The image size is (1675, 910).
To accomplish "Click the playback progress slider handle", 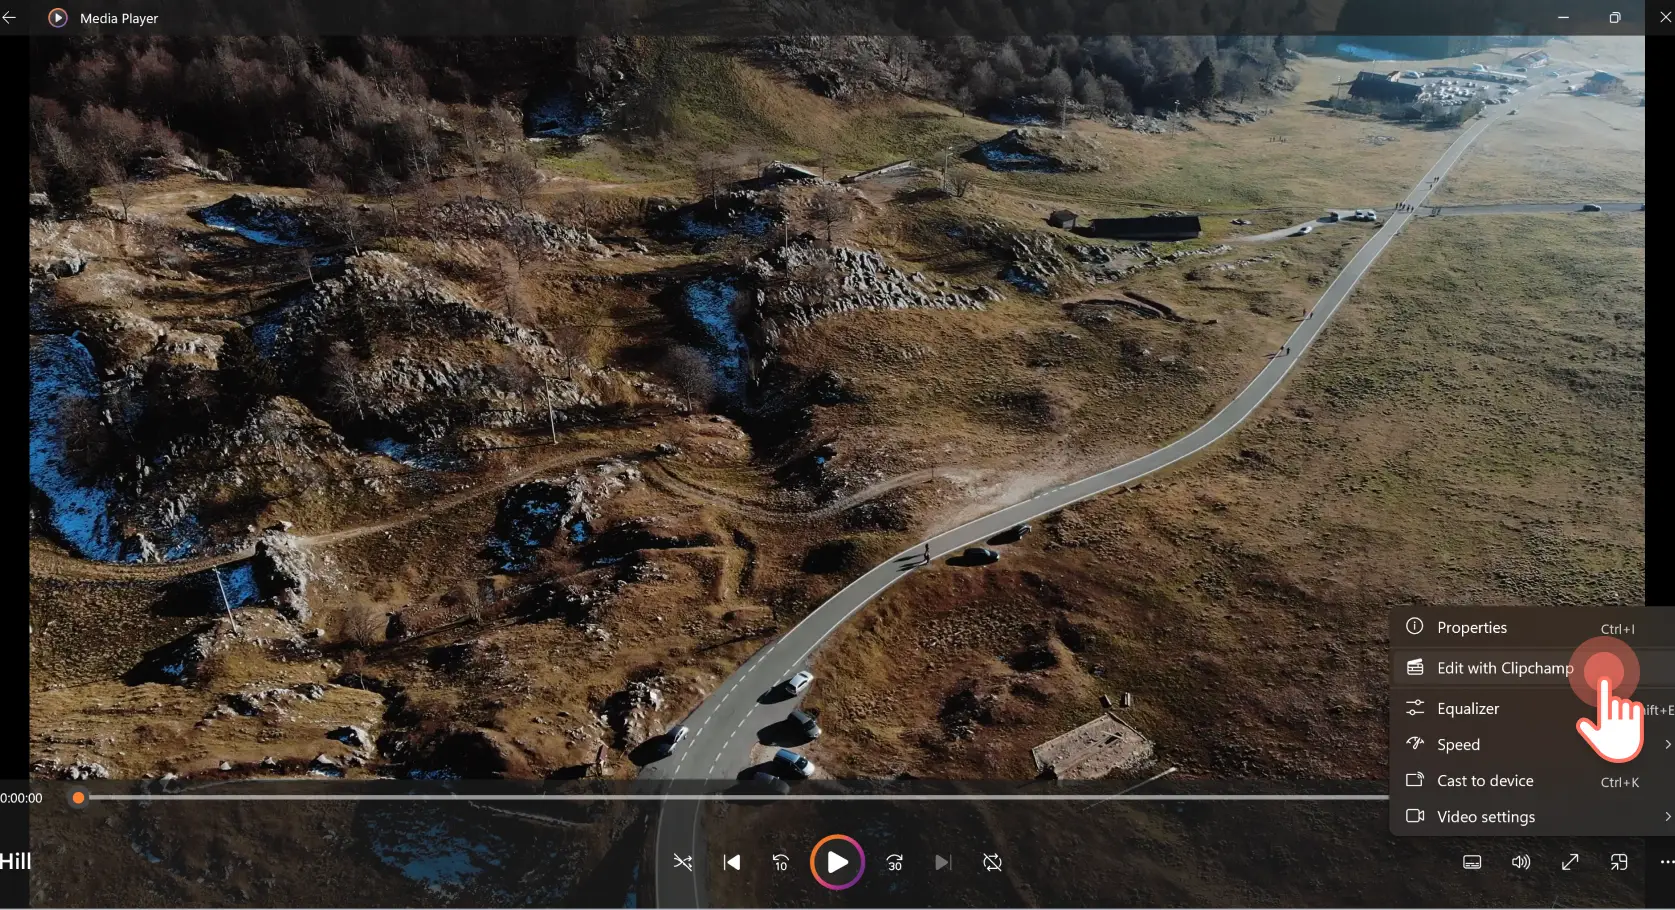I will (x=77, y=798).
